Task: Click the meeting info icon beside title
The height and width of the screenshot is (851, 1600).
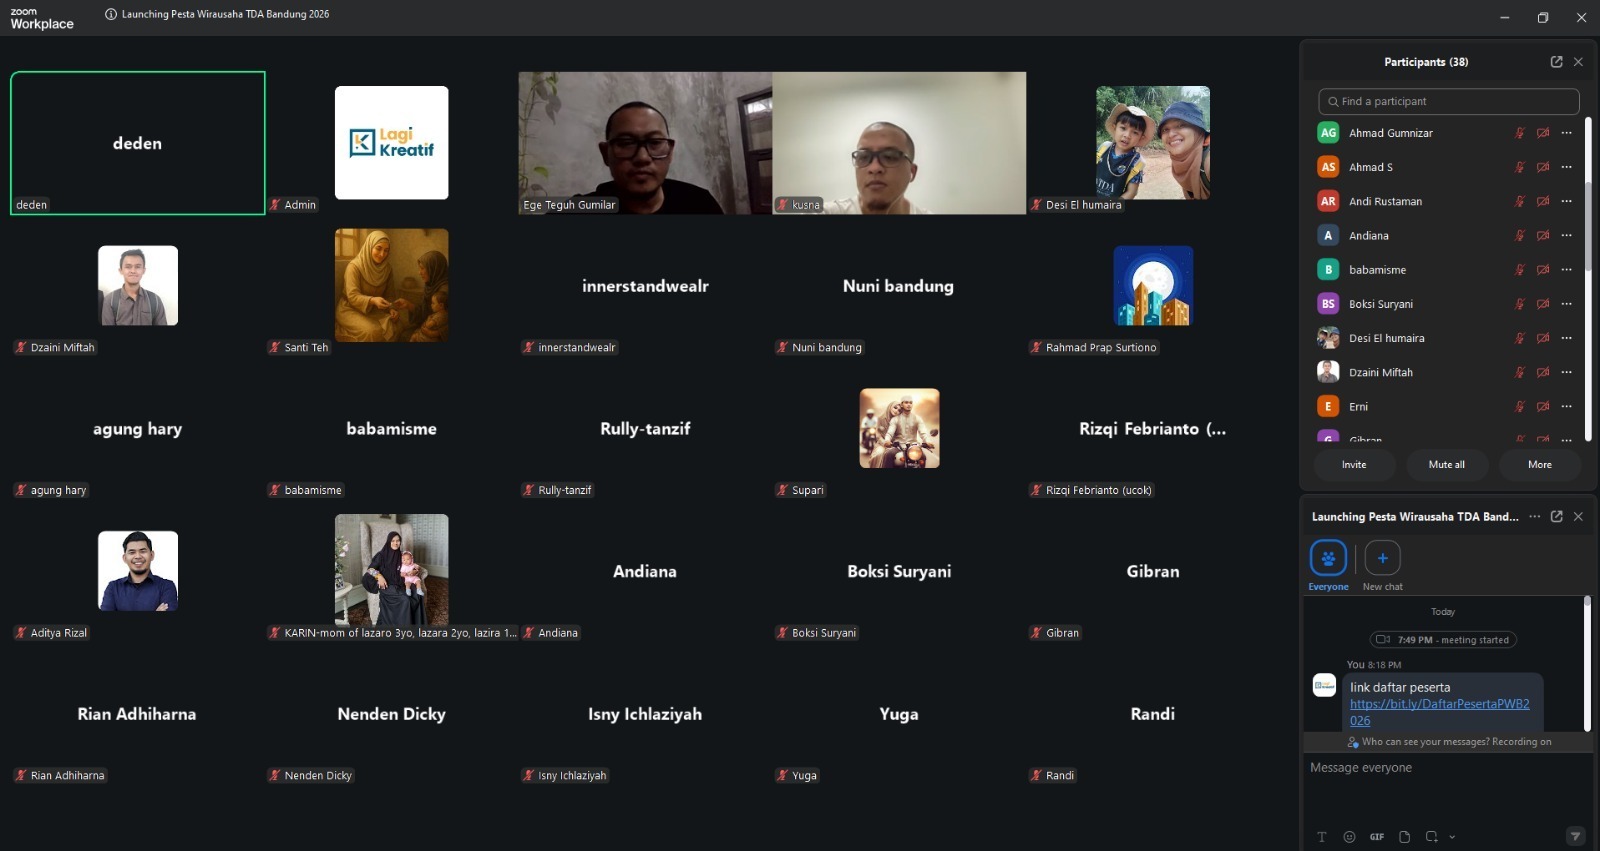Action: (111, 14)
